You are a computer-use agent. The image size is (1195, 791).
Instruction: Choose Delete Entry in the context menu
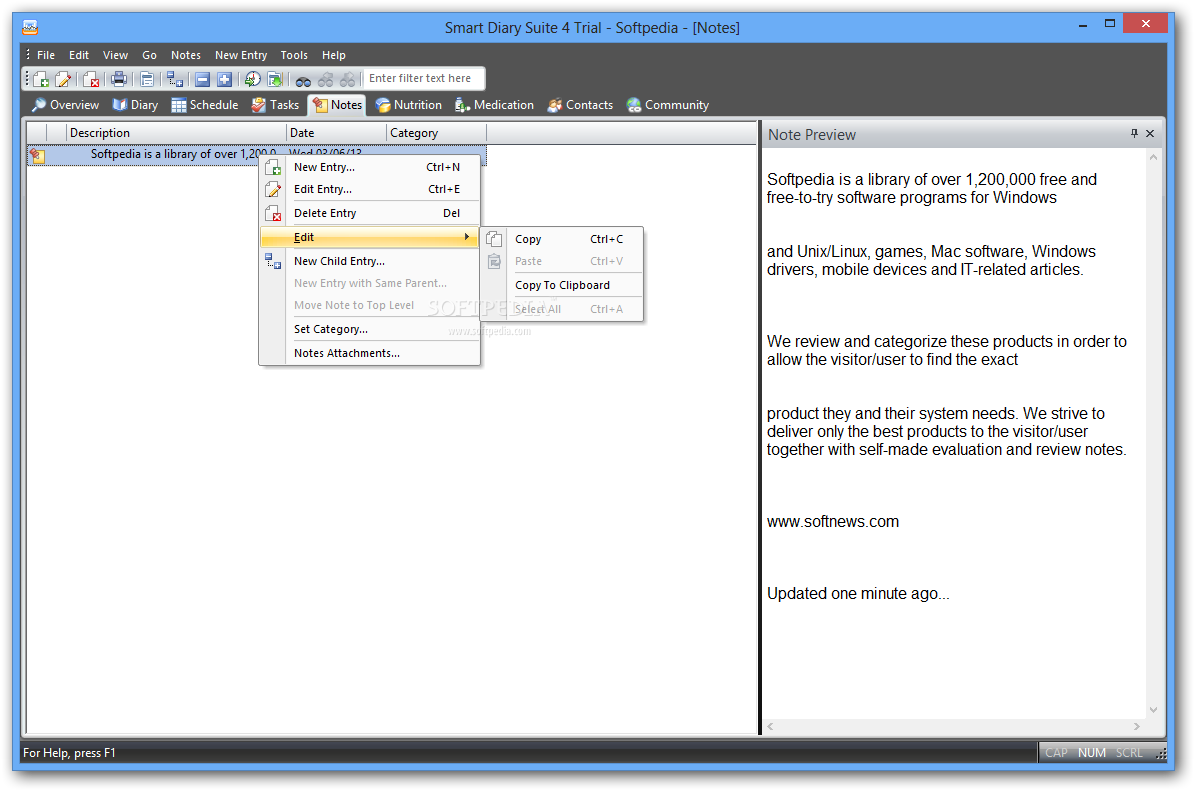(370, 213)
